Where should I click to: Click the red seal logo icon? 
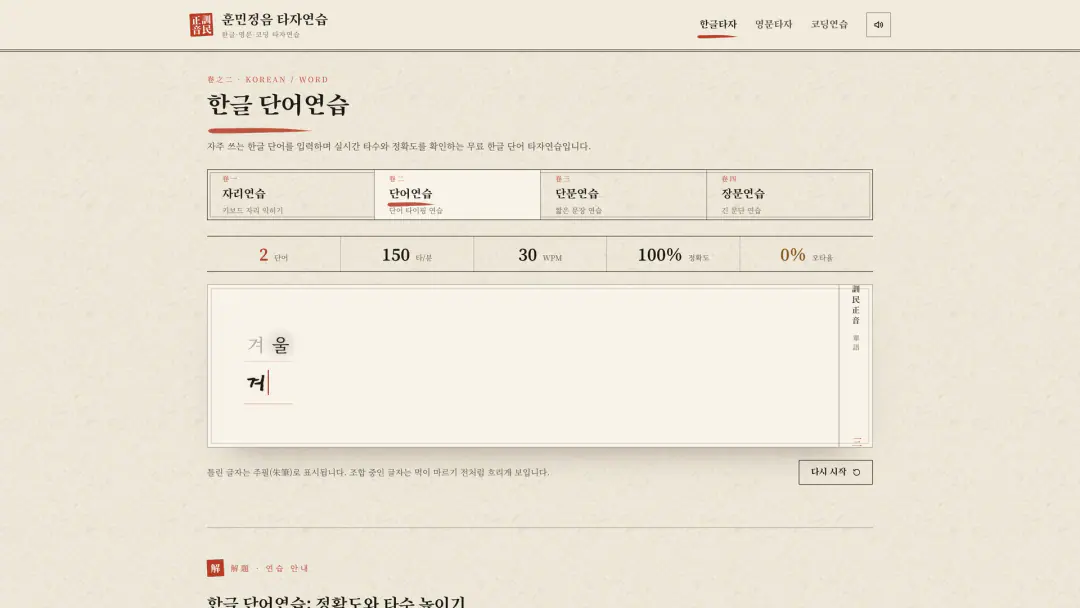click(201, 25)
